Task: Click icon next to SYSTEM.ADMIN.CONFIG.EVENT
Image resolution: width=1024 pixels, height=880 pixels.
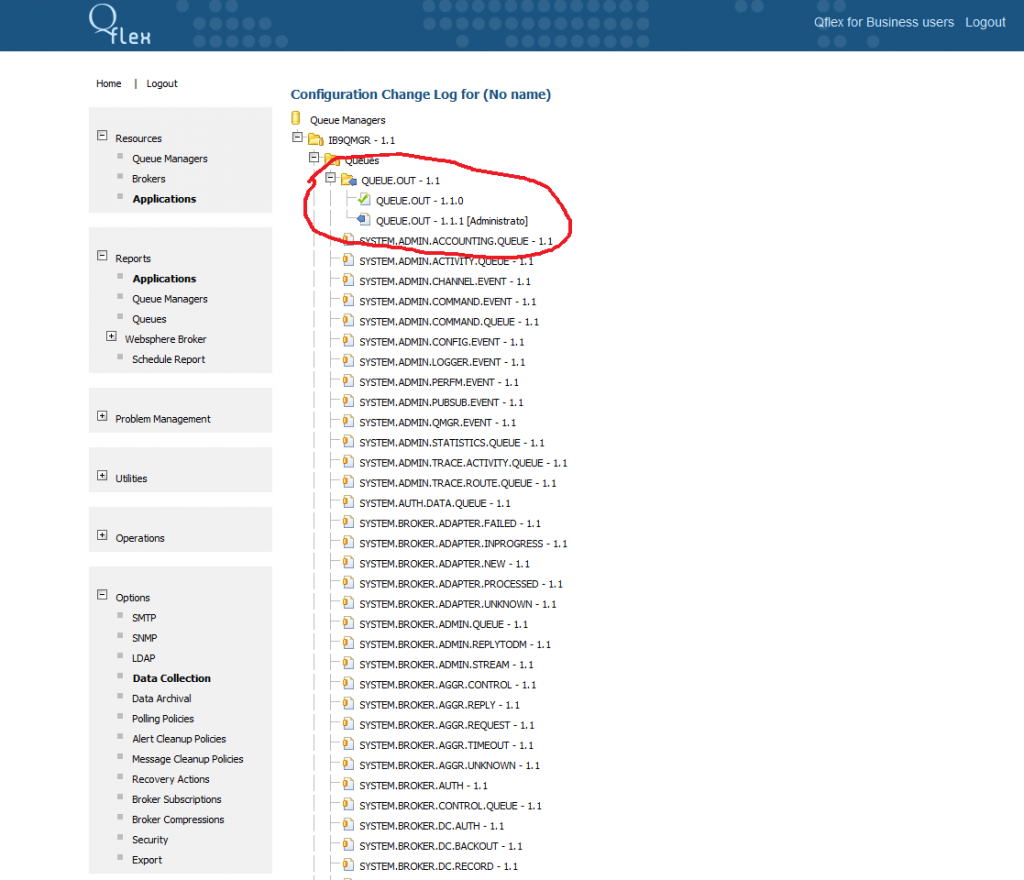Action: pos(348,341)
